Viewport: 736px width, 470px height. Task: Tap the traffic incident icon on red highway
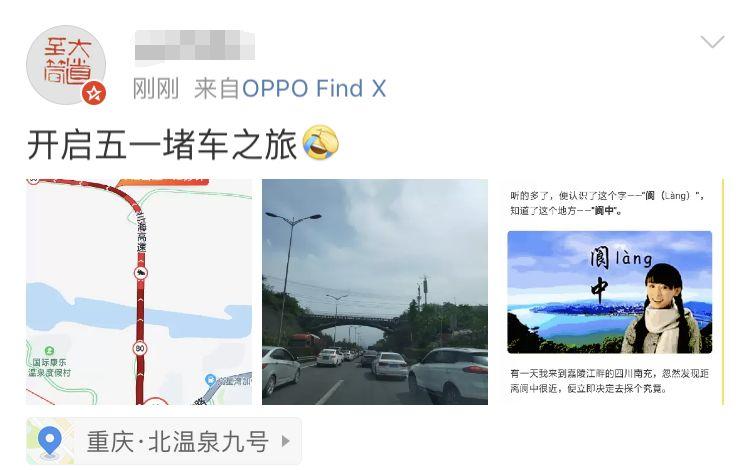click(x=140, y=273)
